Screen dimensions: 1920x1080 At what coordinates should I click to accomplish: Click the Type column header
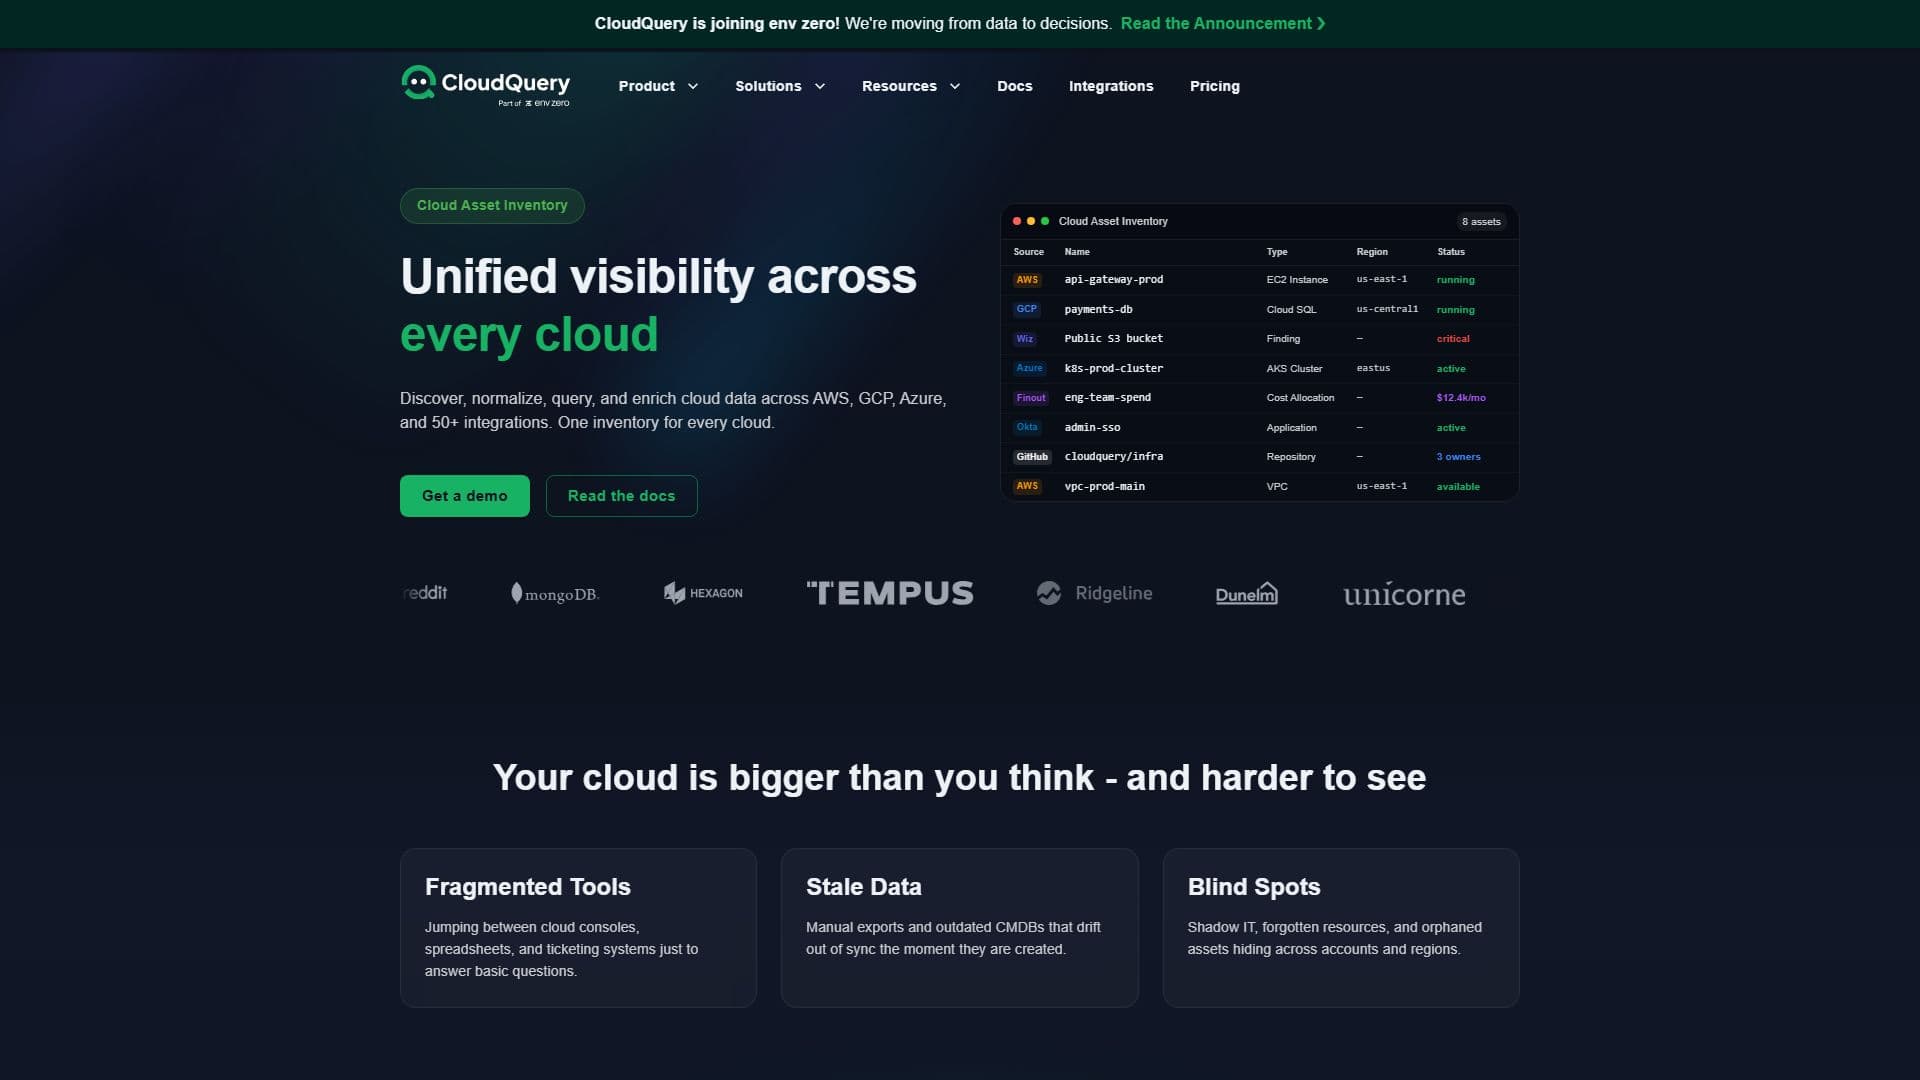(1277, 252)
